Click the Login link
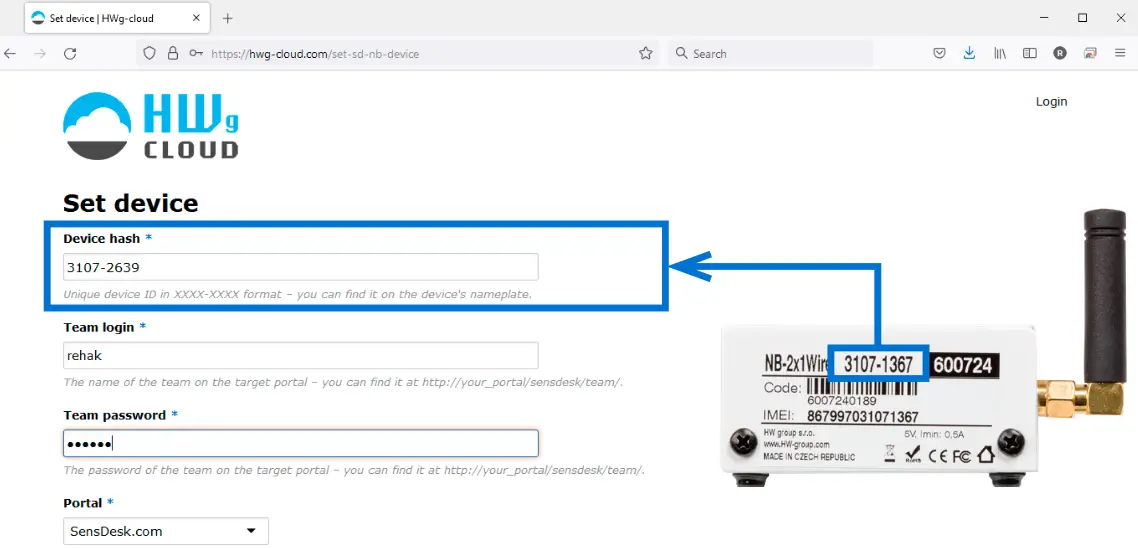The height and width of the screenshot is (549, 1138). point(1051,102)
